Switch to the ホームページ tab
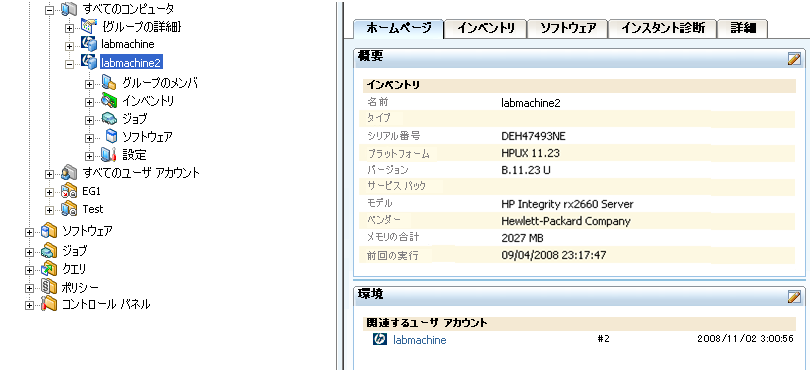This screenshot has width=810, height=370. [x=398, y=28]
